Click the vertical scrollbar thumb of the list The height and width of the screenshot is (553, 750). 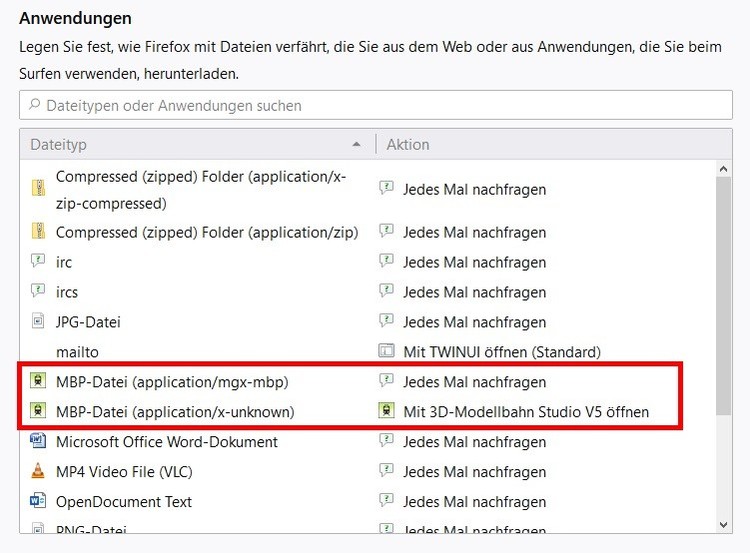click(x=723, y=296)
